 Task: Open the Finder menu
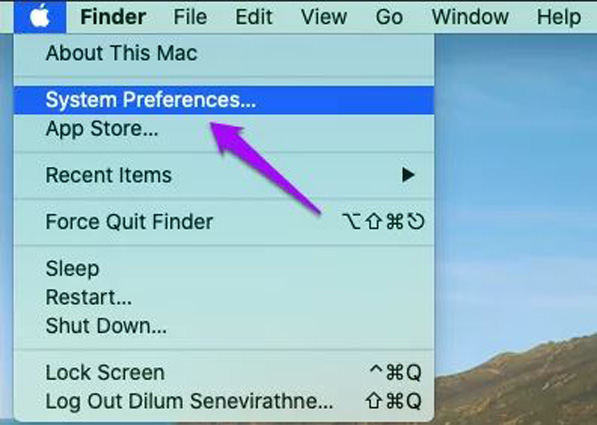(113, 17)
